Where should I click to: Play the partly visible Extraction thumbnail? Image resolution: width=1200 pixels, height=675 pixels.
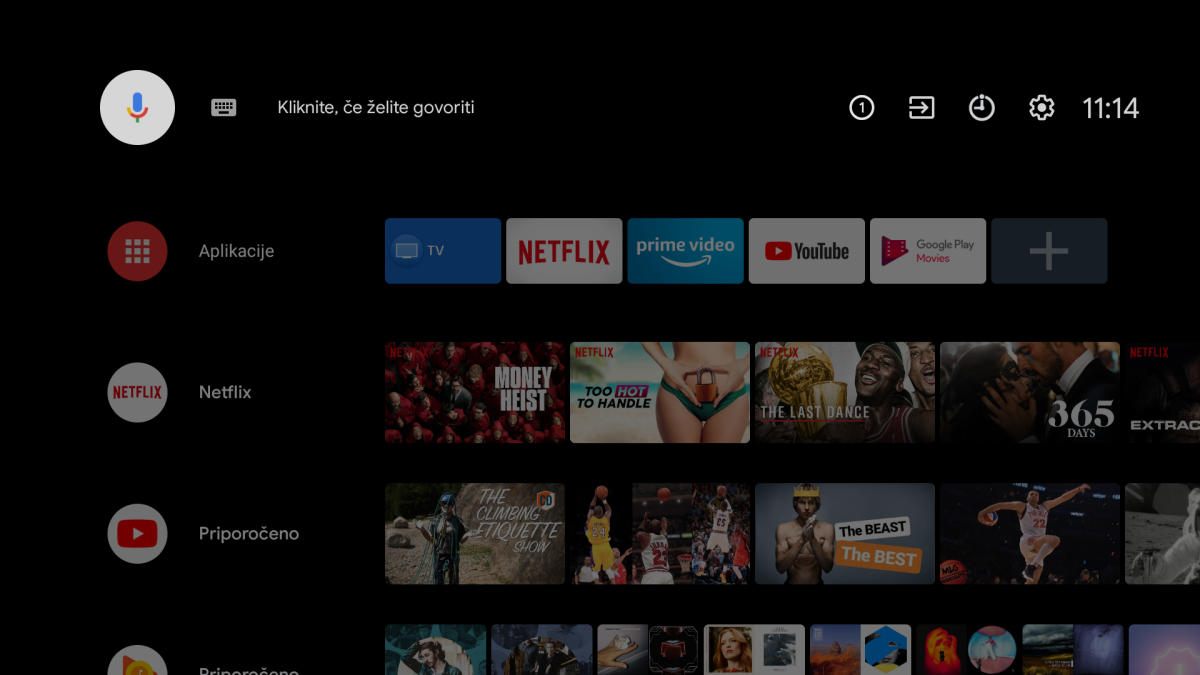coord(1163,392)
